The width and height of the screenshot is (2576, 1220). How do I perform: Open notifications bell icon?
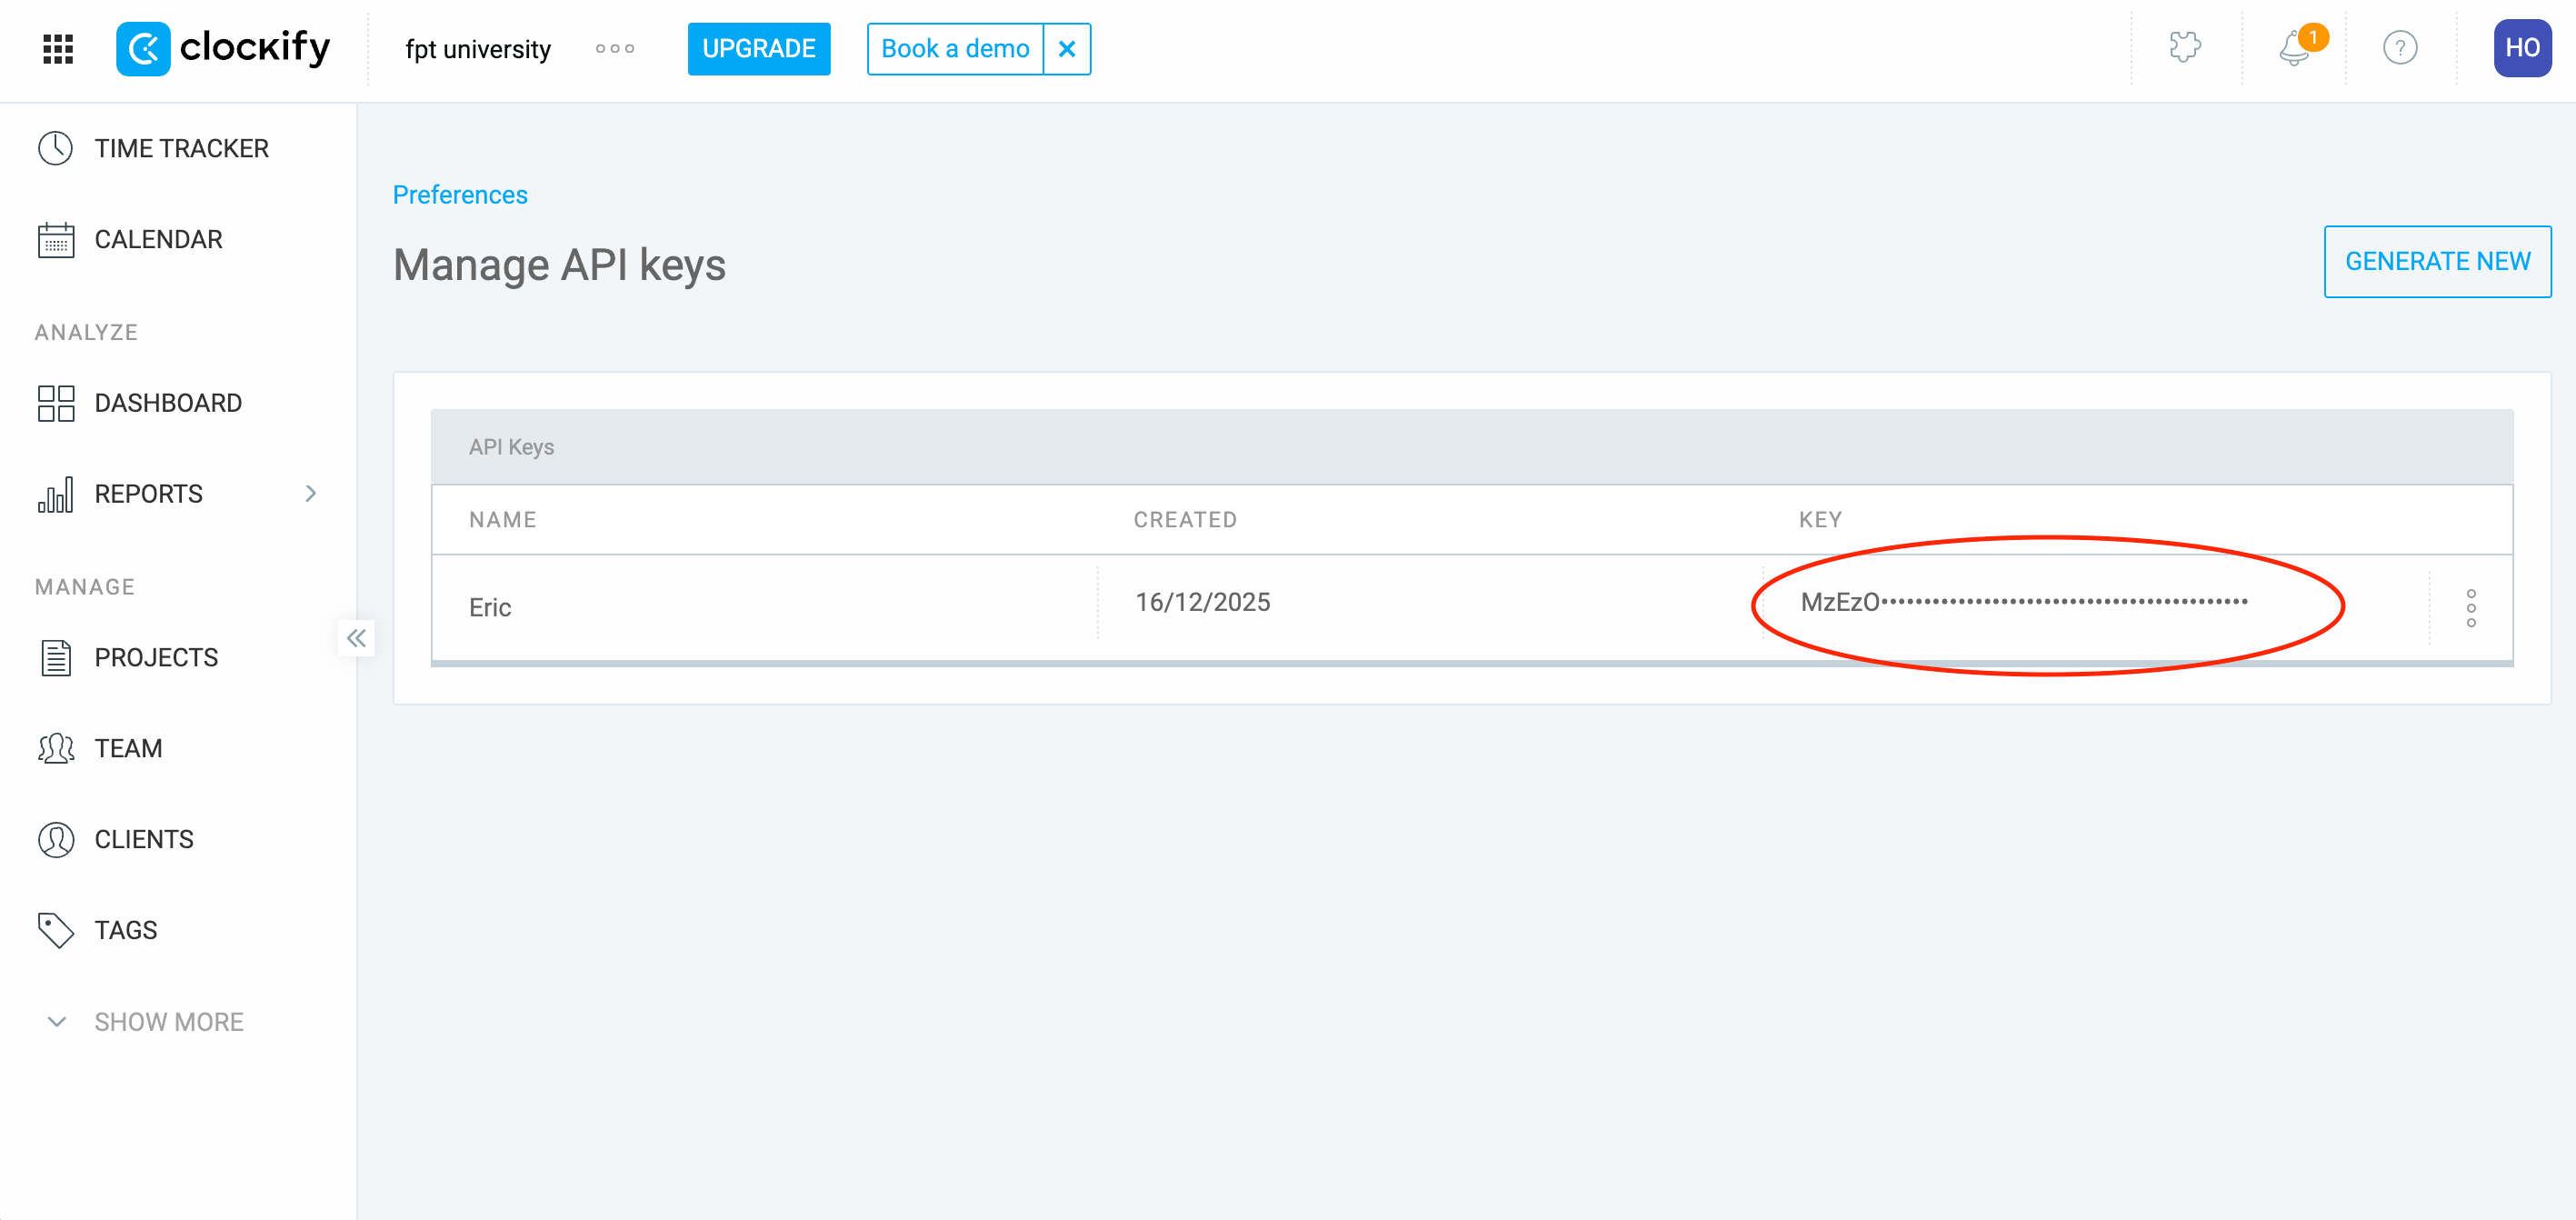tap(2296, 48)
